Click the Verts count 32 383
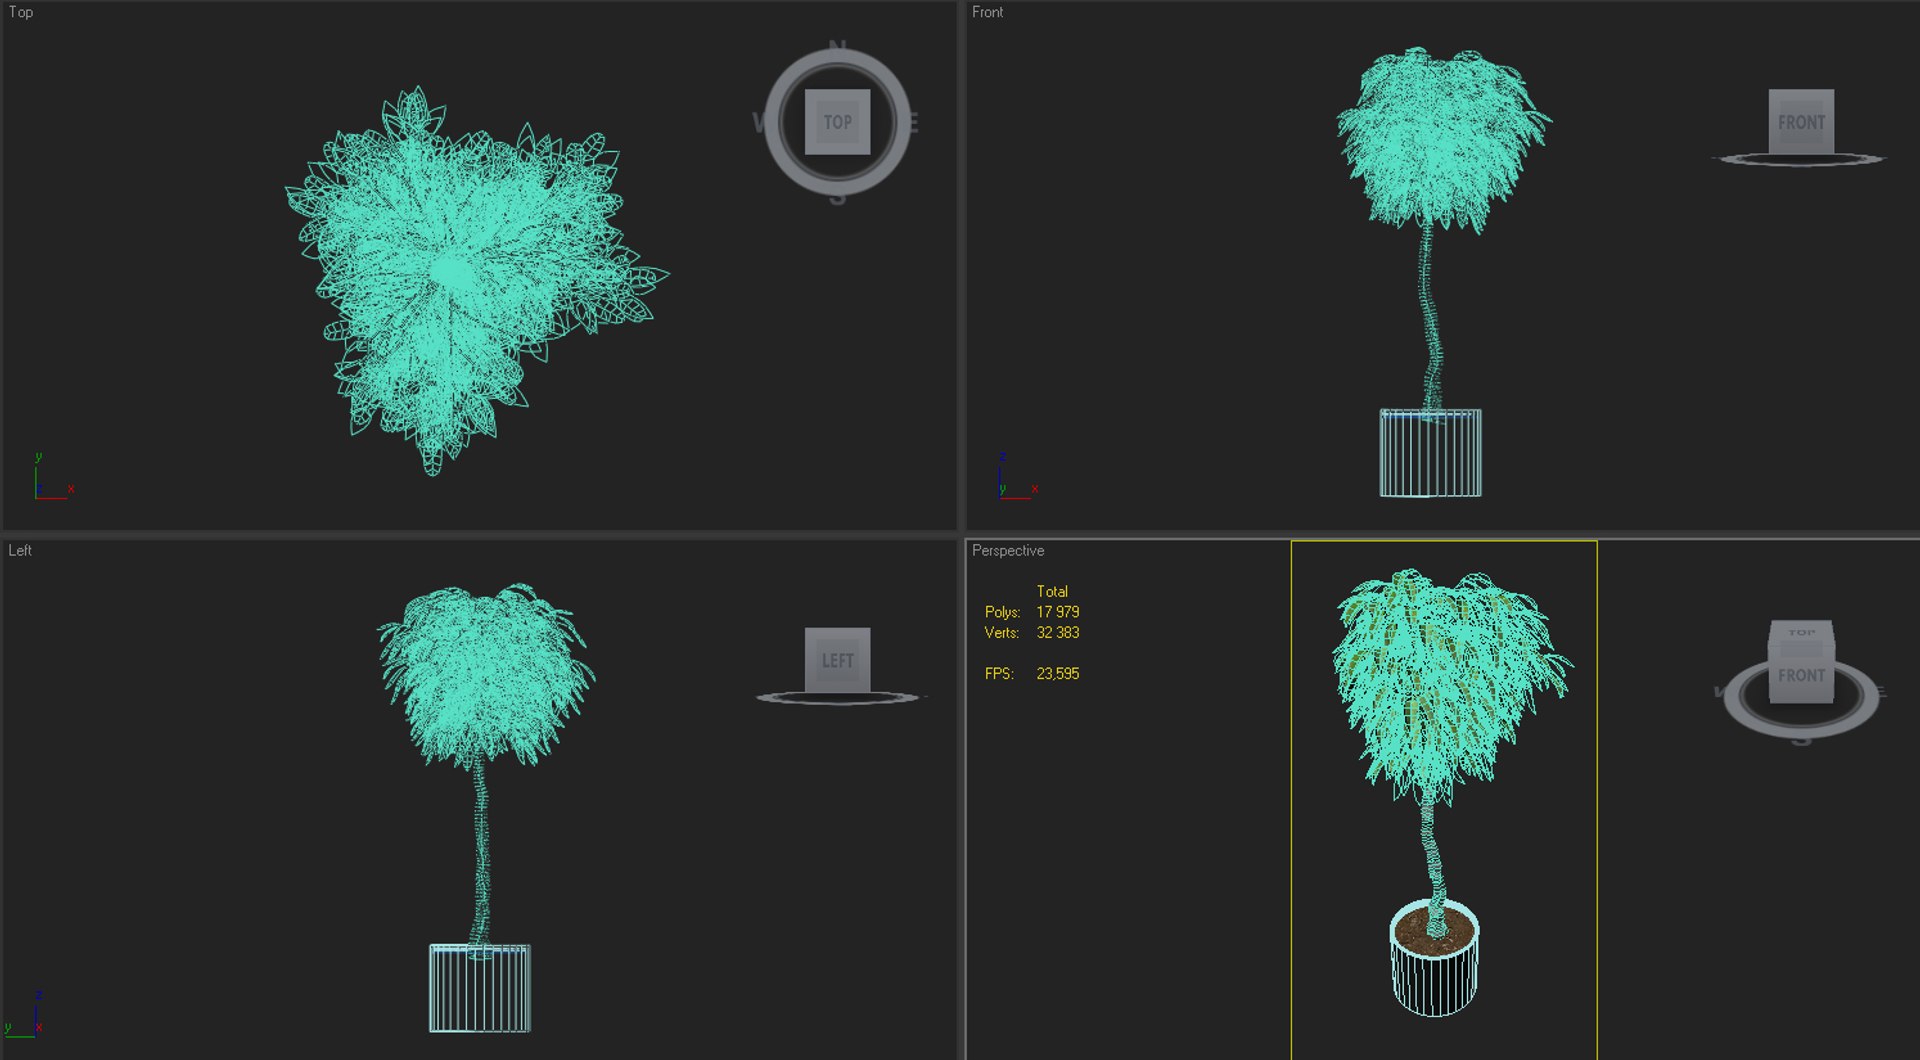 [1057, 632]
